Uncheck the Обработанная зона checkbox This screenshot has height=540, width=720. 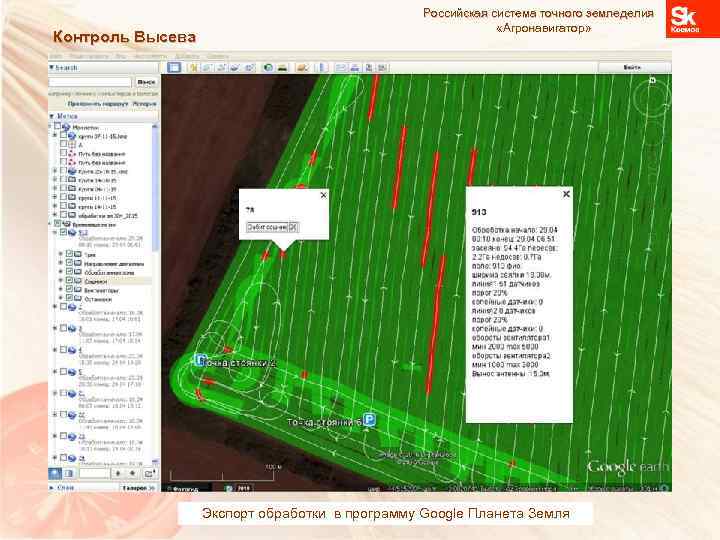[x=69, y=271]
